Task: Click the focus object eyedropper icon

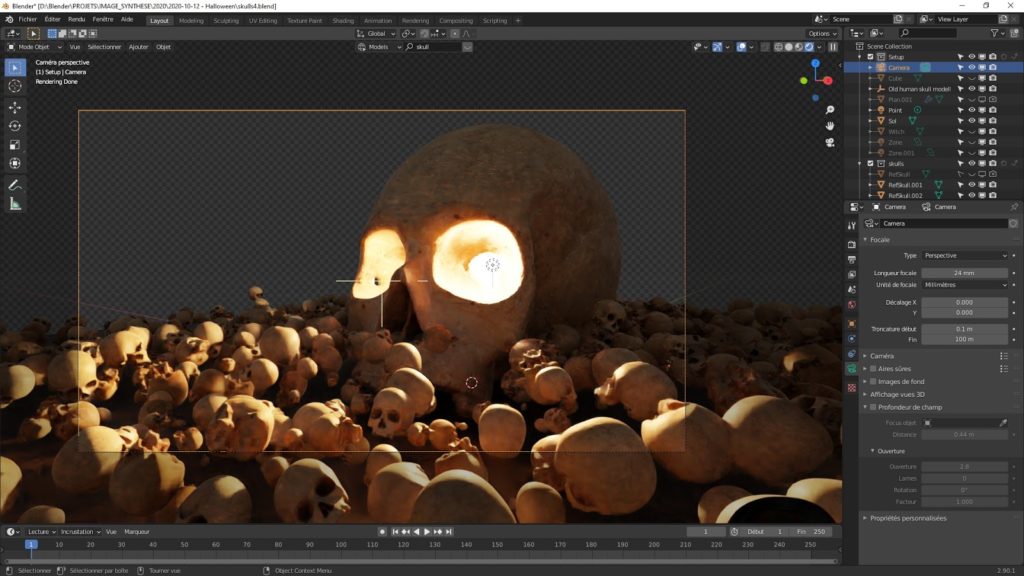Action: click(1003, 423)
